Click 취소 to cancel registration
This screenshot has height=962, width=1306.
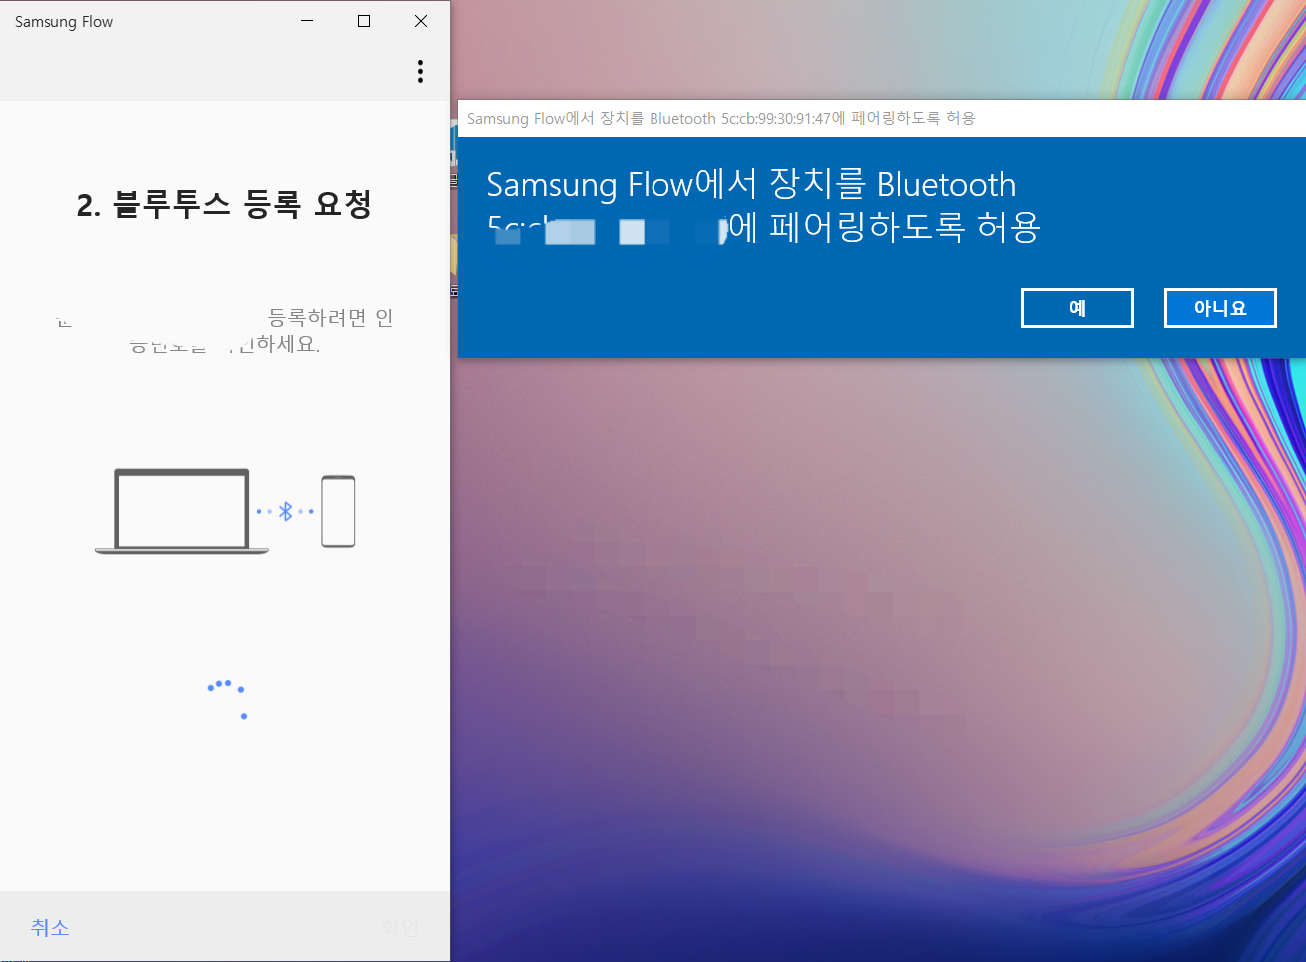click(x=50, y=928)
